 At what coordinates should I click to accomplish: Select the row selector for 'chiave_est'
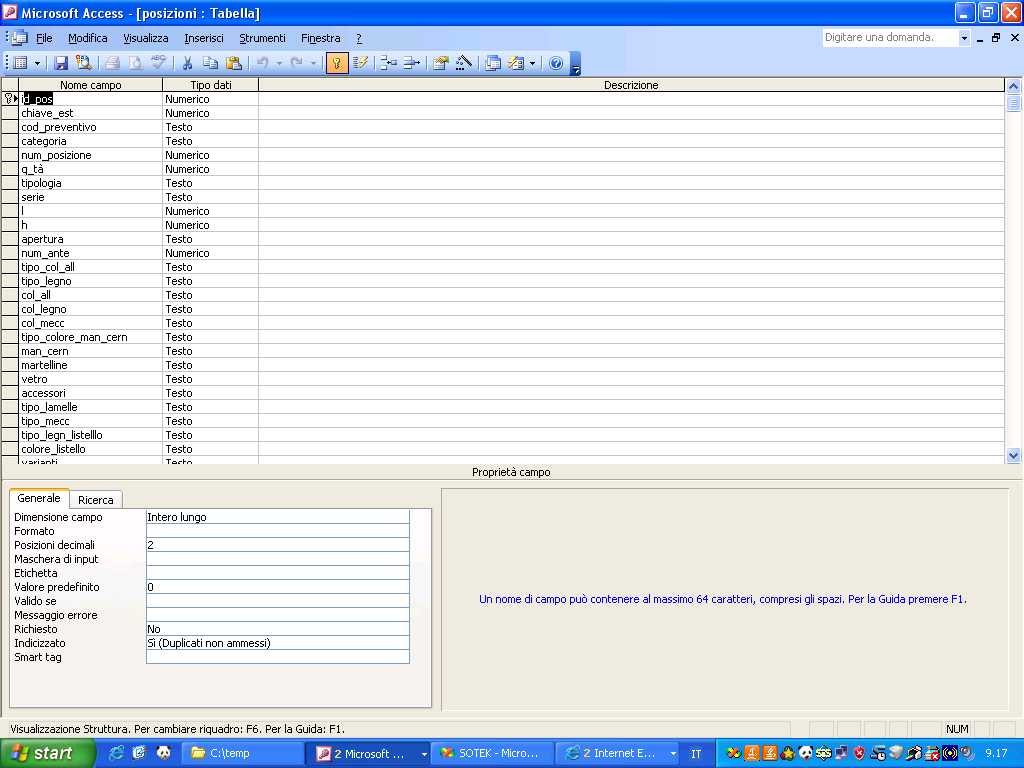pos(10,113)
